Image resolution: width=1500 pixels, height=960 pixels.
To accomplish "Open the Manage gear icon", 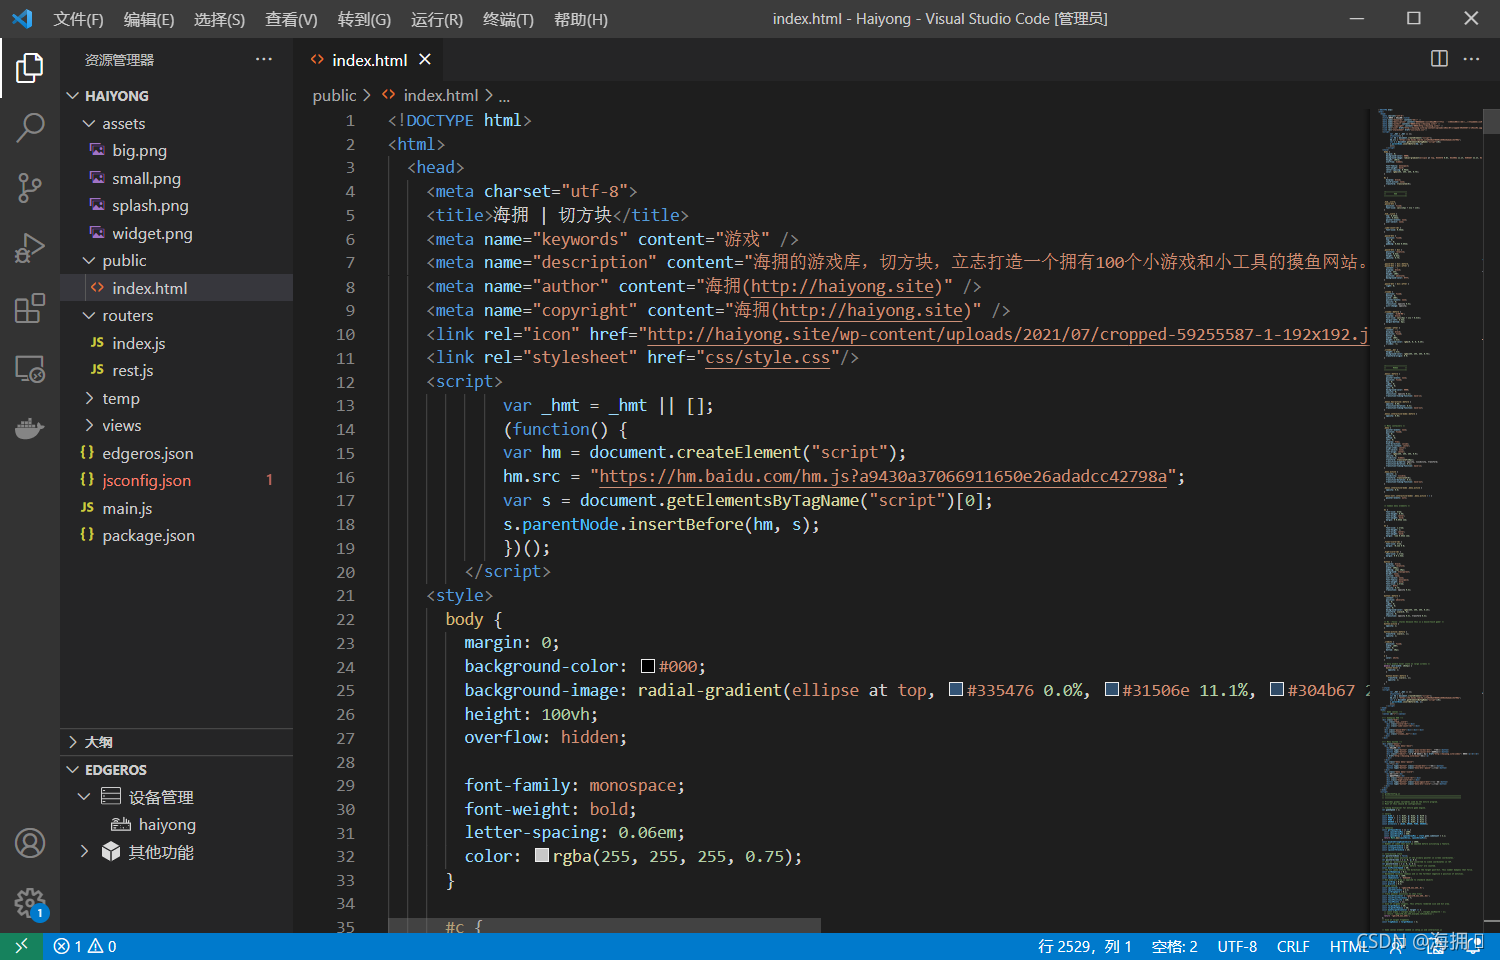I will 30,904.
